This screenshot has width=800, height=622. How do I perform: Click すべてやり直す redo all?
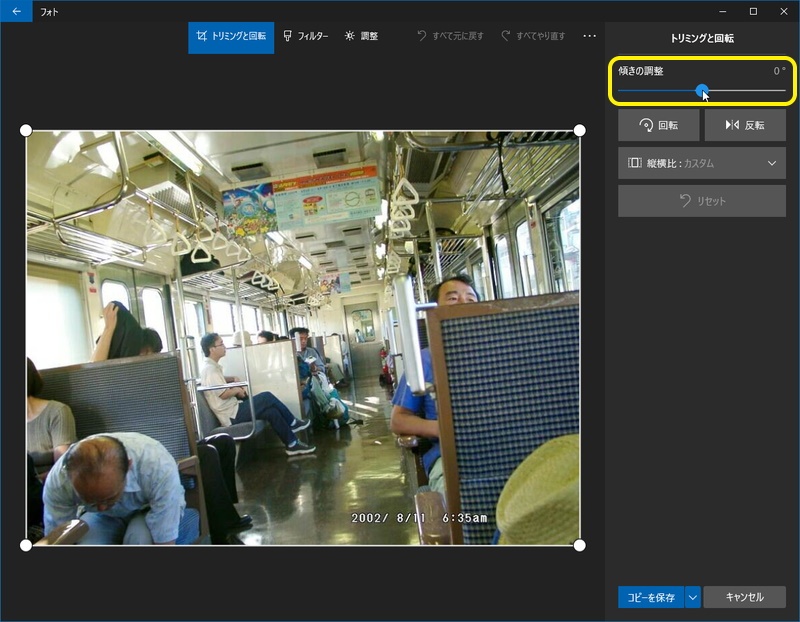[x=533, y=37]
